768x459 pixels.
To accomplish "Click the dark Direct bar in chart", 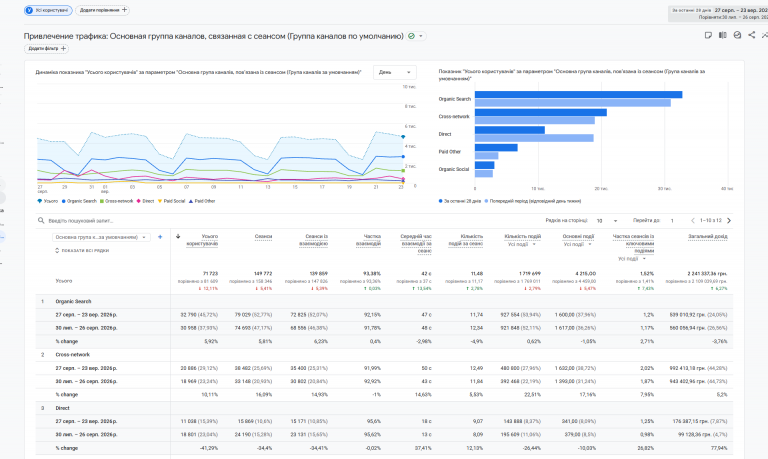I will (x=509, y=130).
